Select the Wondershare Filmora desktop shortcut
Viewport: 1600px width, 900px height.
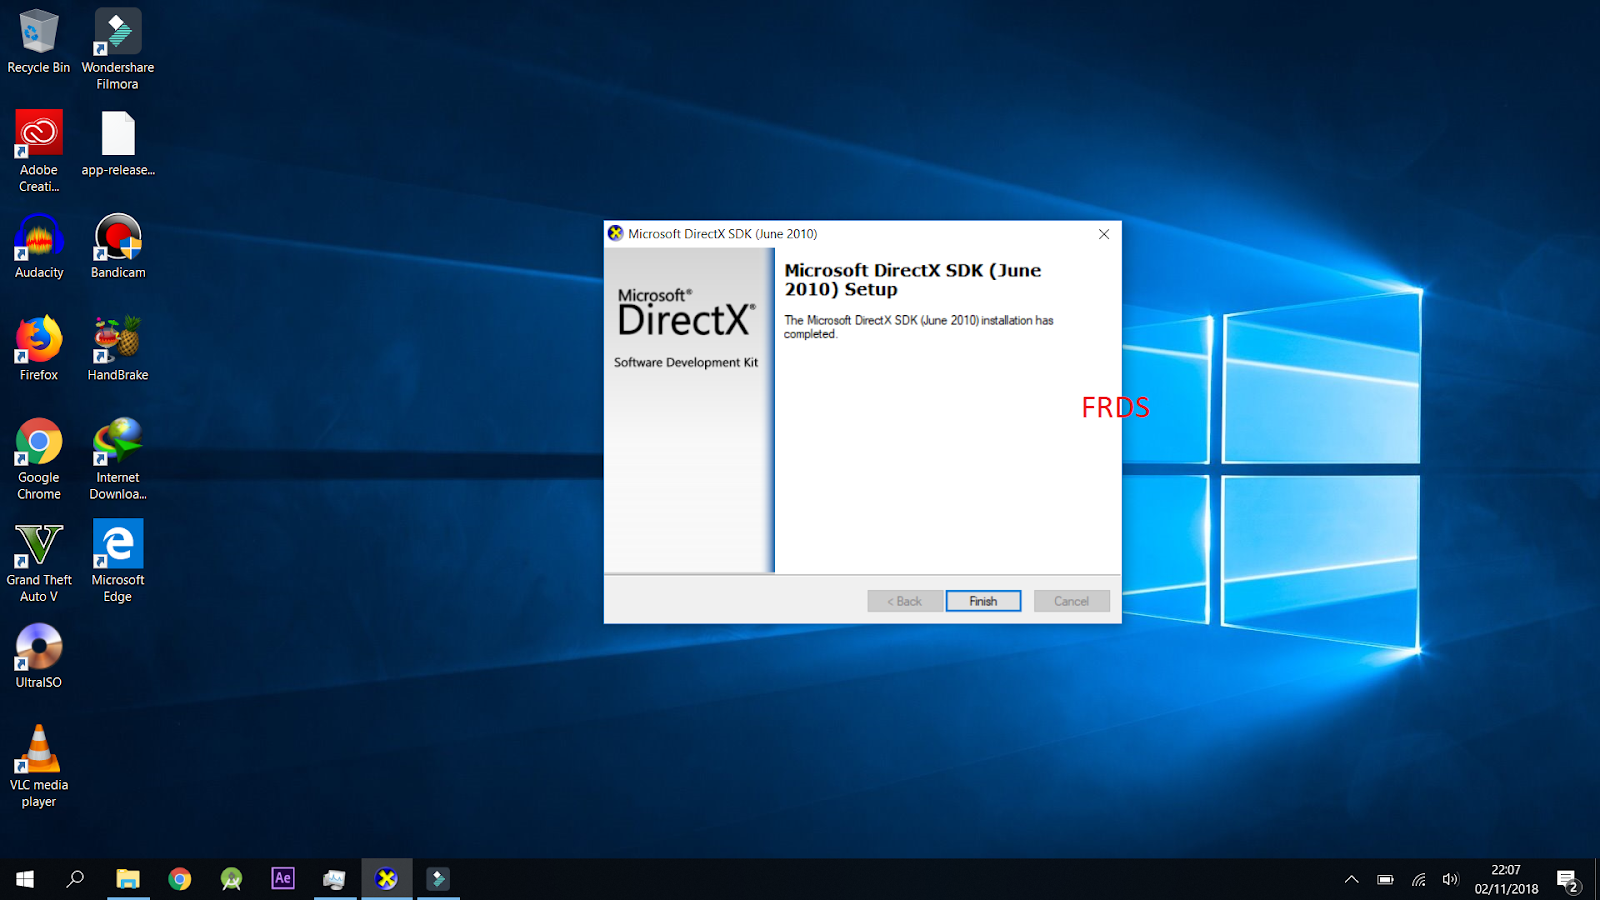click(x=118, y=49)
